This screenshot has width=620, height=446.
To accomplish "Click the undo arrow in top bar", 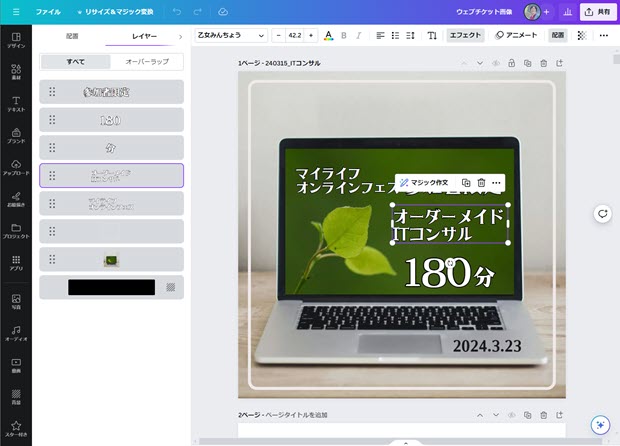I will [177, 11].
